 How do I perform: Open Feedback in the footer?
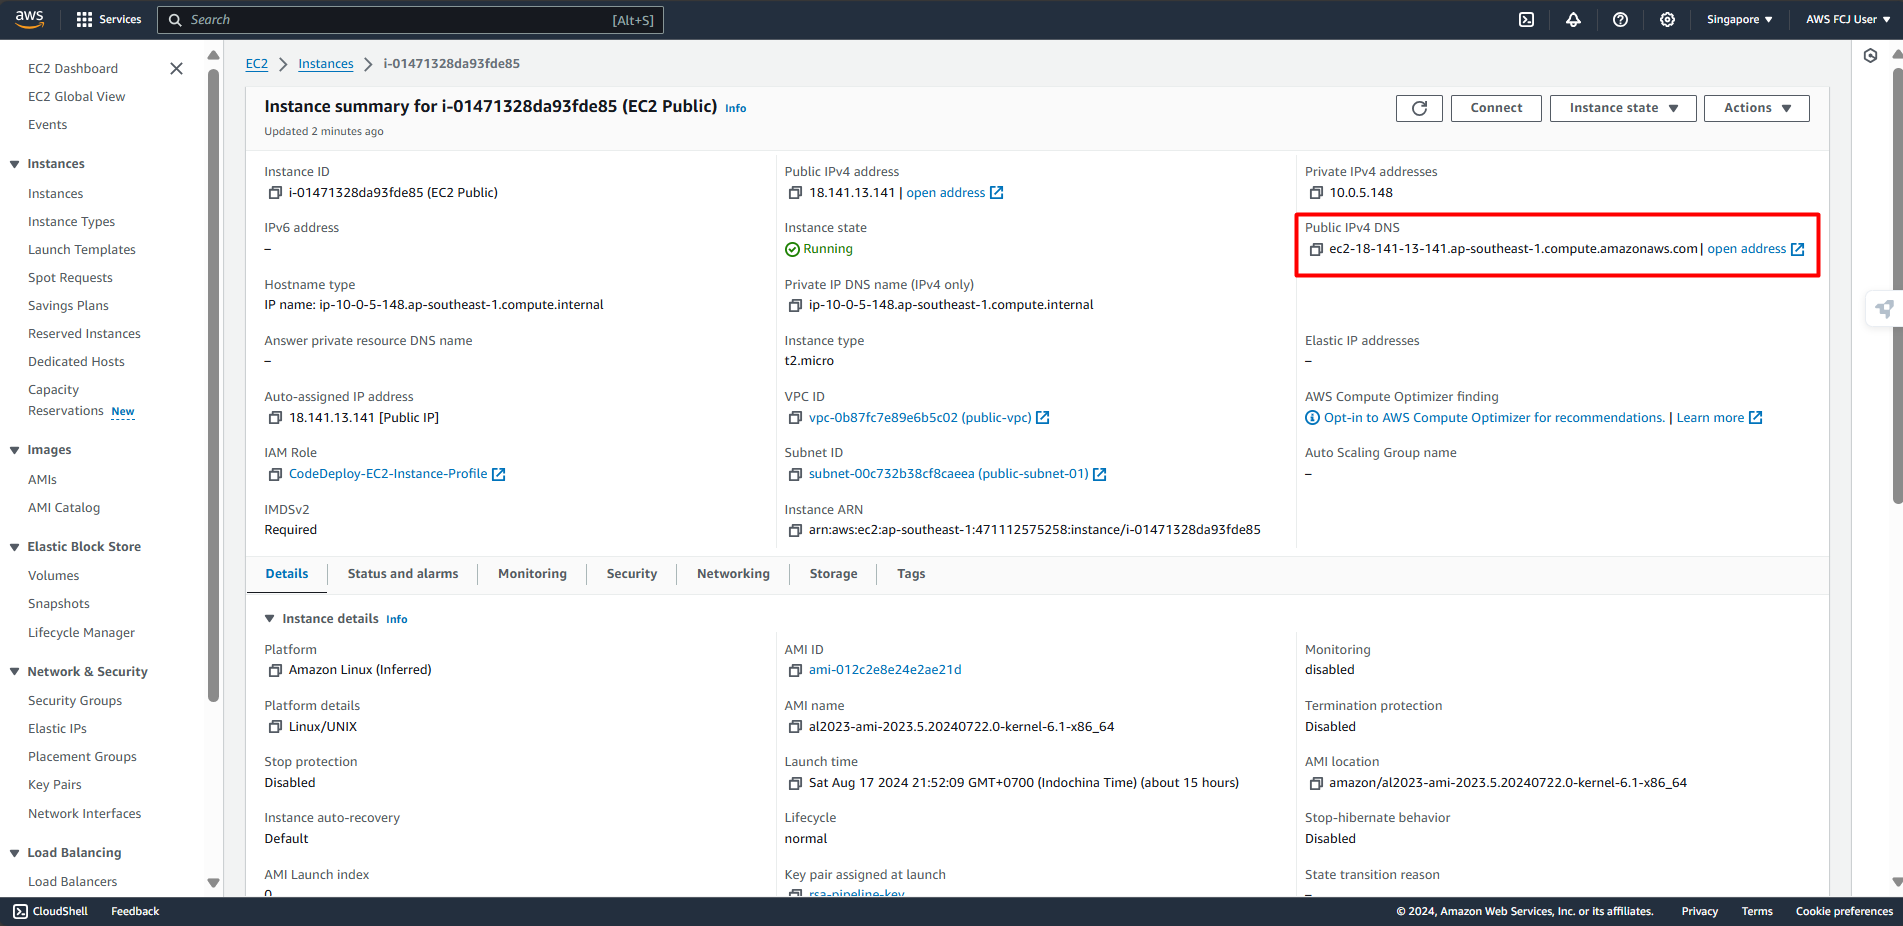(x=135, y=911)
